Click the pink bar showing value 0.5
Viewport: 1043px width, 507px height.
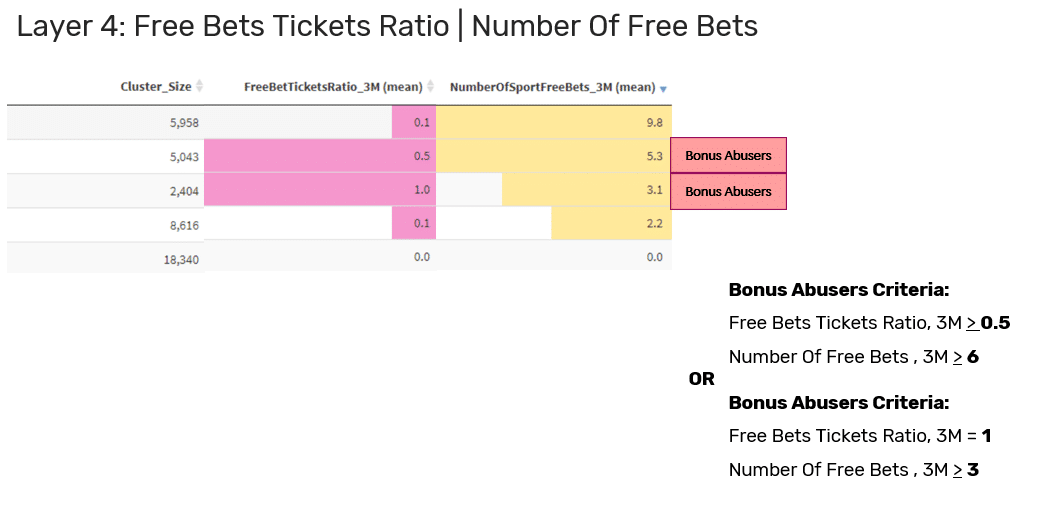tap(319, 156)
